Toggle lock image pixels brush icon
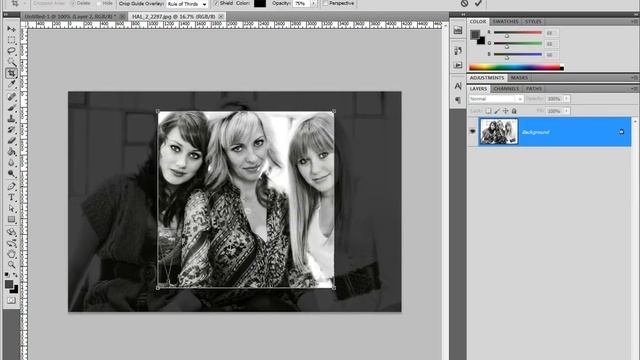 pos(497,111)
